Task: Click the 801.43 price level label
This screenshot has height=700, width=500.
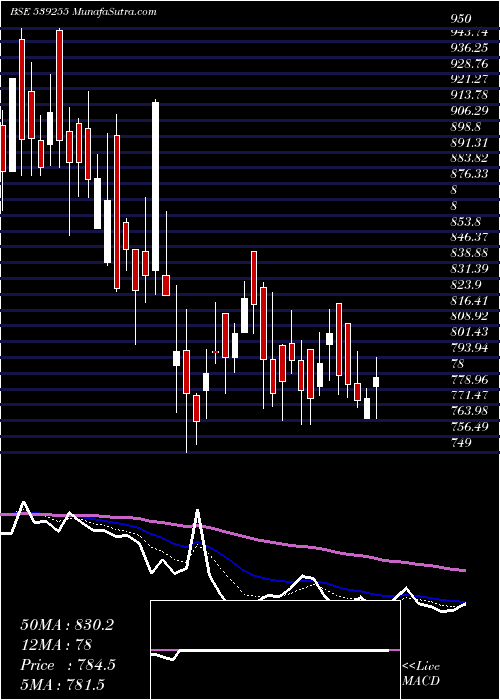Action: click(x=470, y=332)
